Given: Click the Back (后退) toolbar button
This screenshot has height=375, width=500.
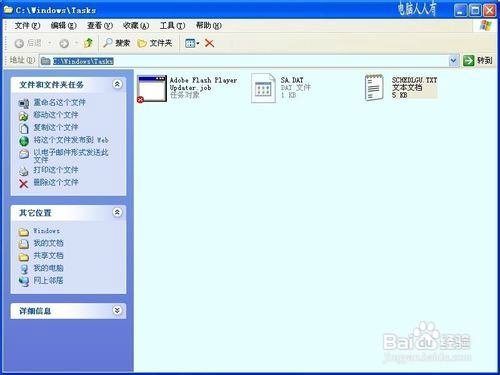Looking at the screenshot, I should point(28,43).
